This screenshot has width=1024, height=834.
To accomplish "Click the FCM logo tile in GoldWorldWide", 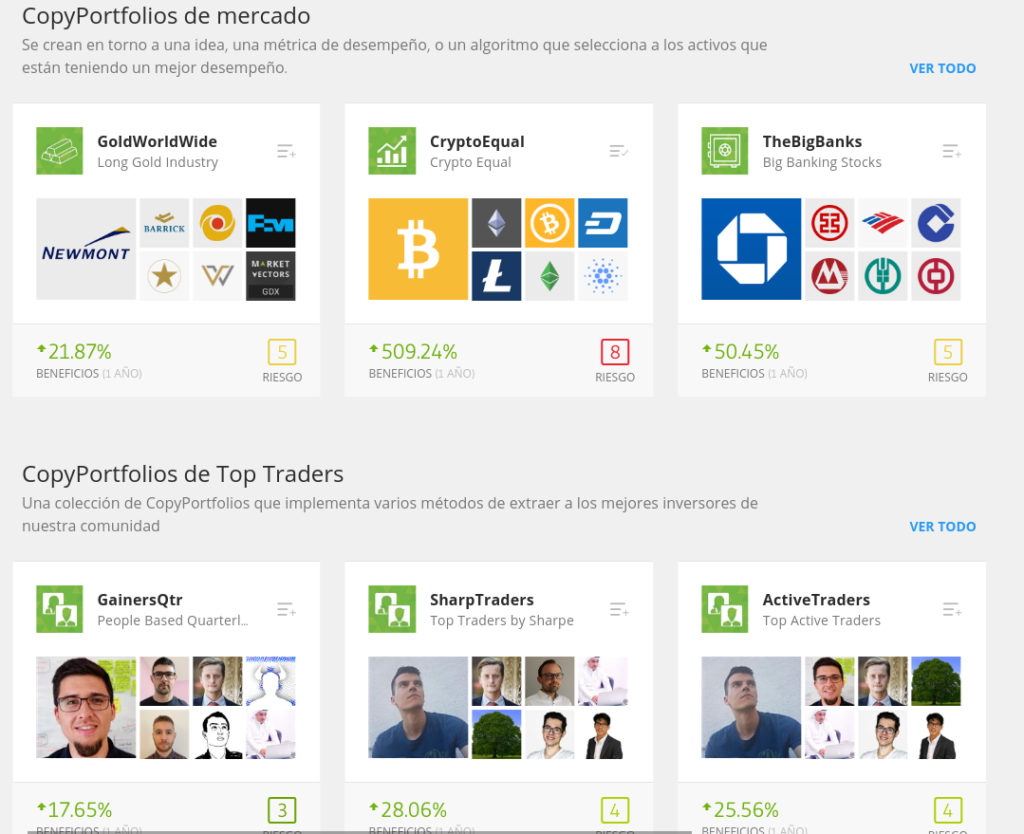I will pos(270,223).
